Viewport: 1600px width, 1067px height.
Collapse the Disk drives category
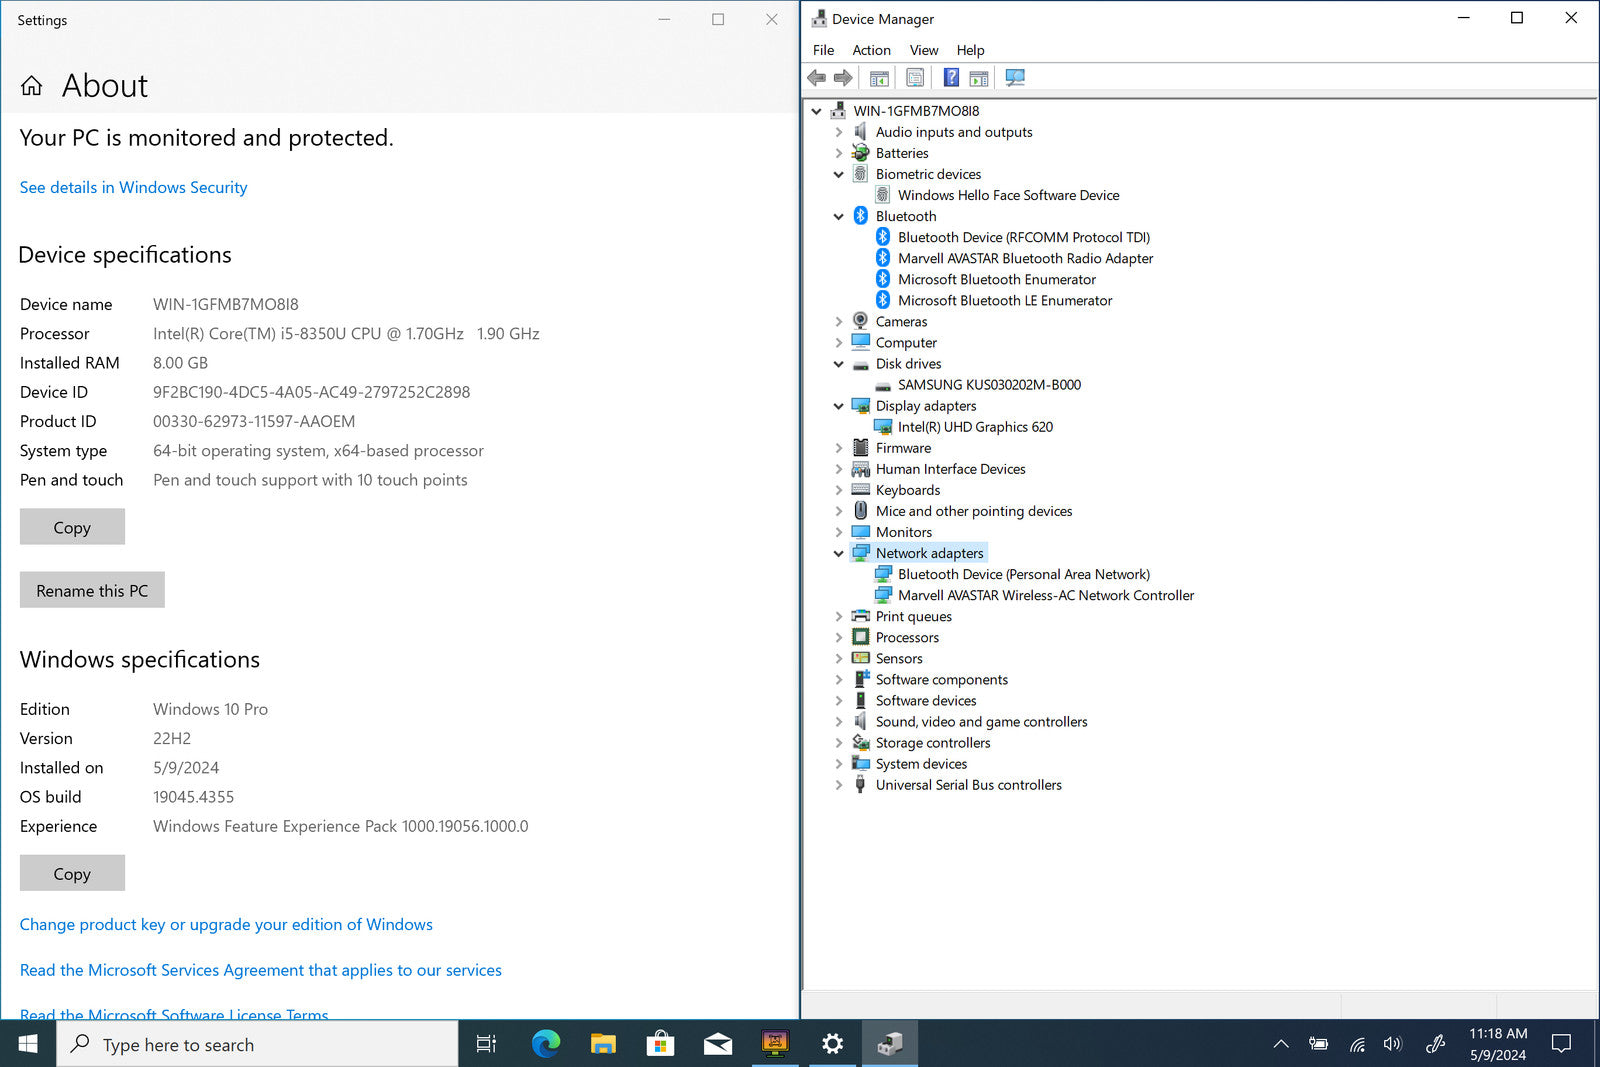click(839, 364)
